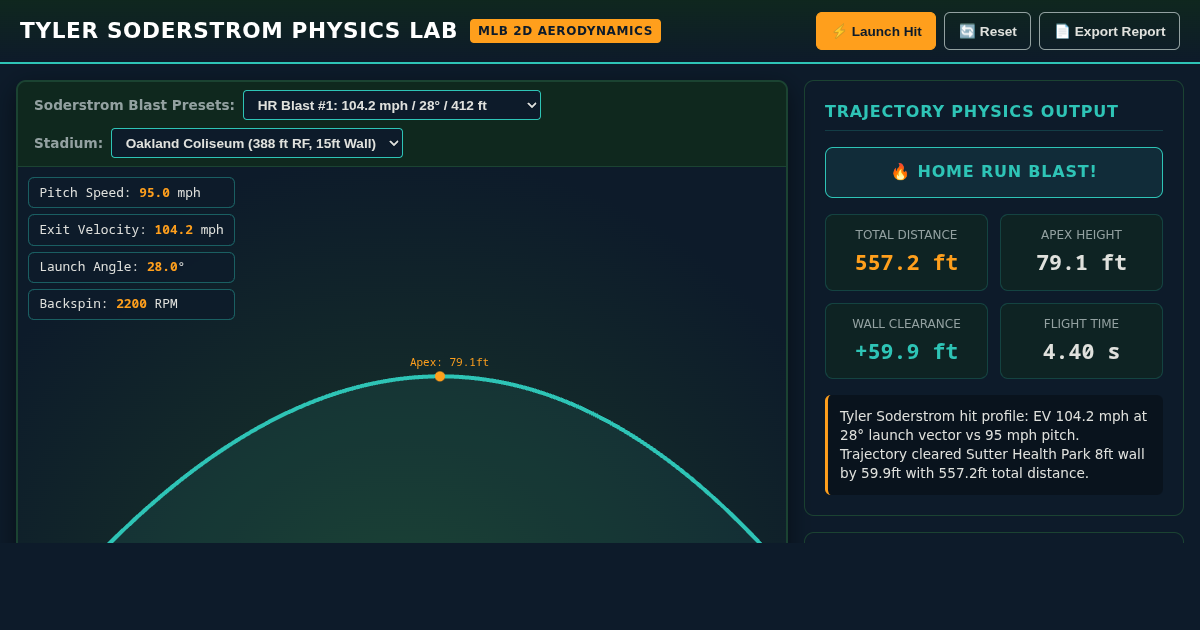This screenshot has height=630, width=1200.
Task: Click the Pitch Speed 95.0 mph readout
Action: [131, 193]
